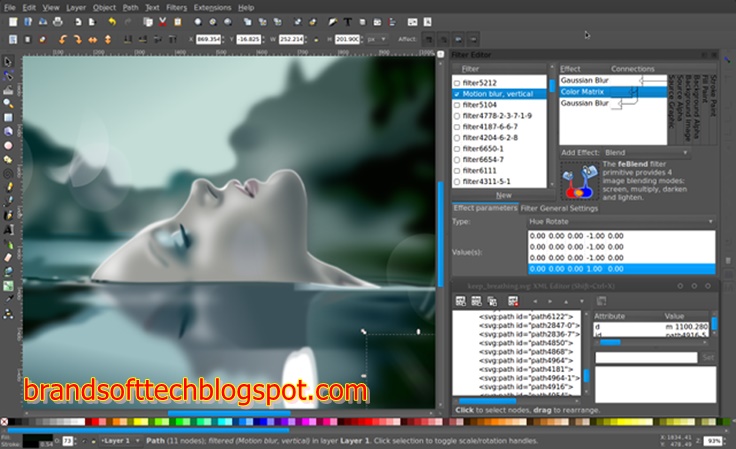This screenshot has width=736, height=449.
Task: Flip selection horizontally
Action: (92, 39)
